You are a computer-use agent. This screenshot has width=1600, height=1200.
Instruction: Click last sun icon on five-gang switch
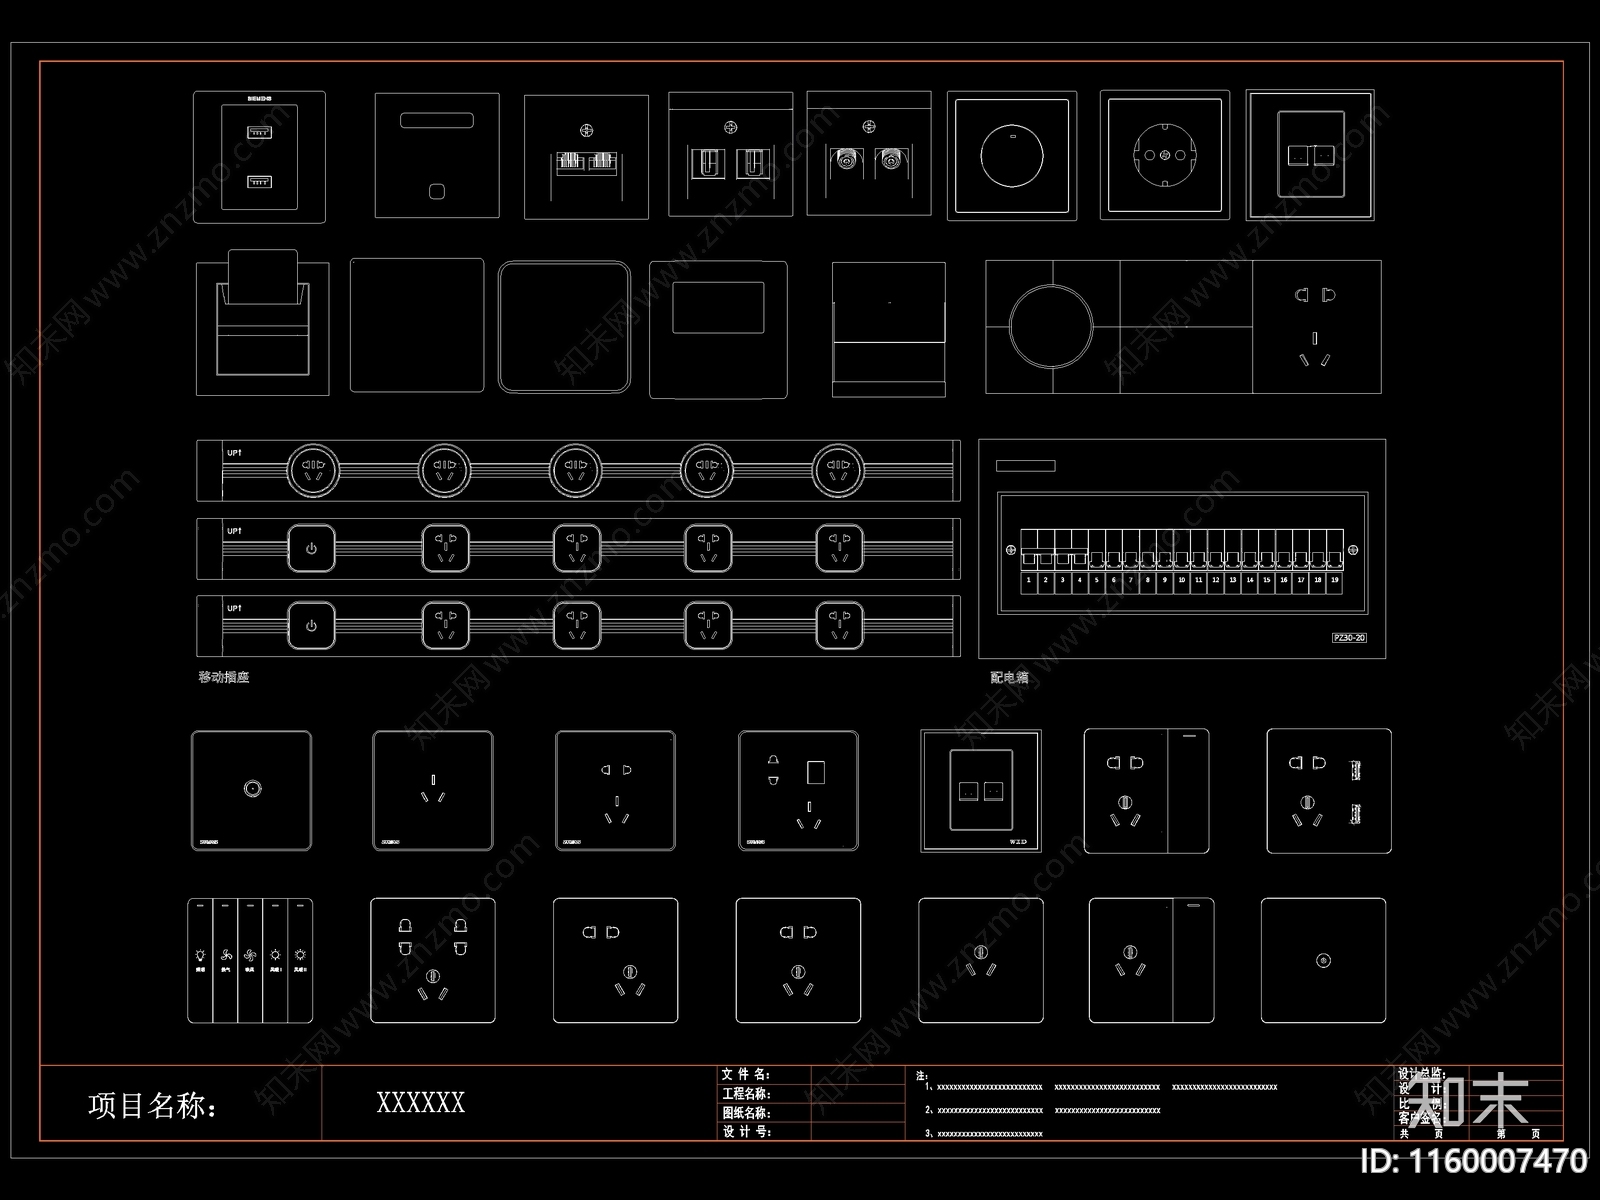[x=300, y=956]
